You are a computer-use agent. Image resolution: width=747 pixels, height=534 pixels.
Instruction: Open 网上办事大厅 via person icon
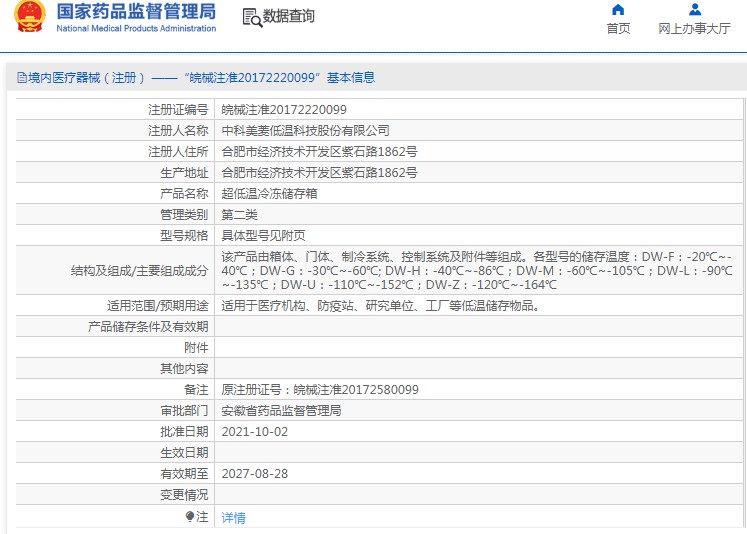(x=695, y=10)
